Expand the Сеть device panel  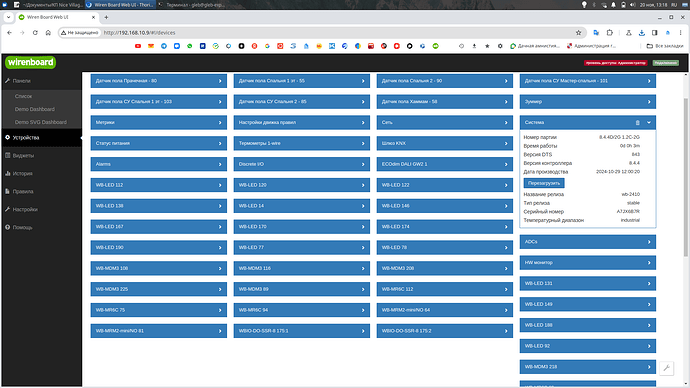(444, 122)
